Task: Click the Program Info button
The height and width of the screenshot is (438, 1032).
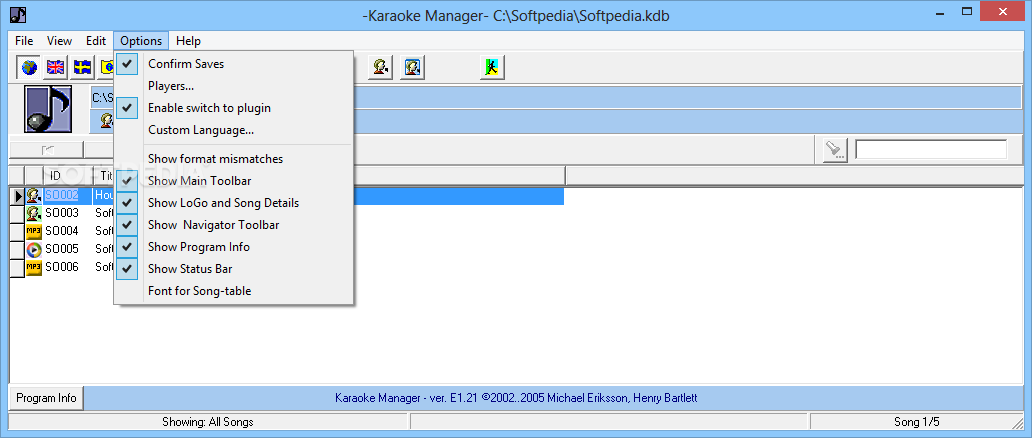Action: [46, 398]
